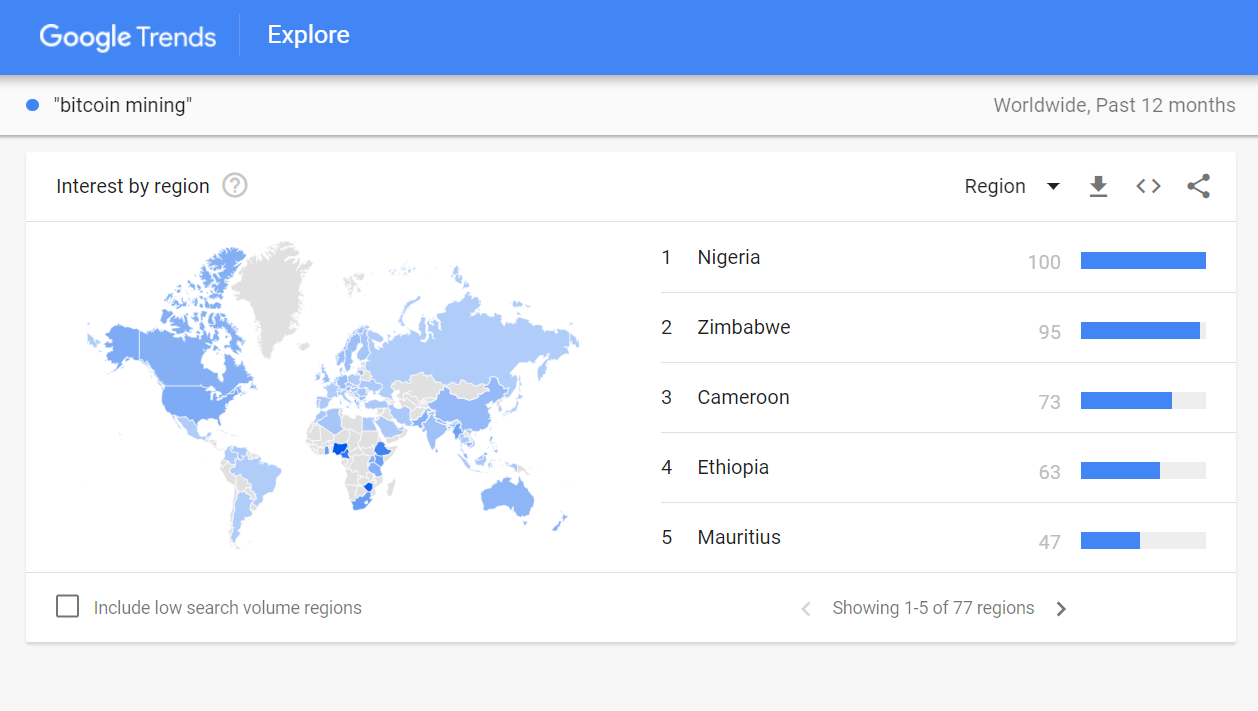Open Zimbabwe's regional interest details
This screenshot has height=711, width=1258.
tap(744, 327)
